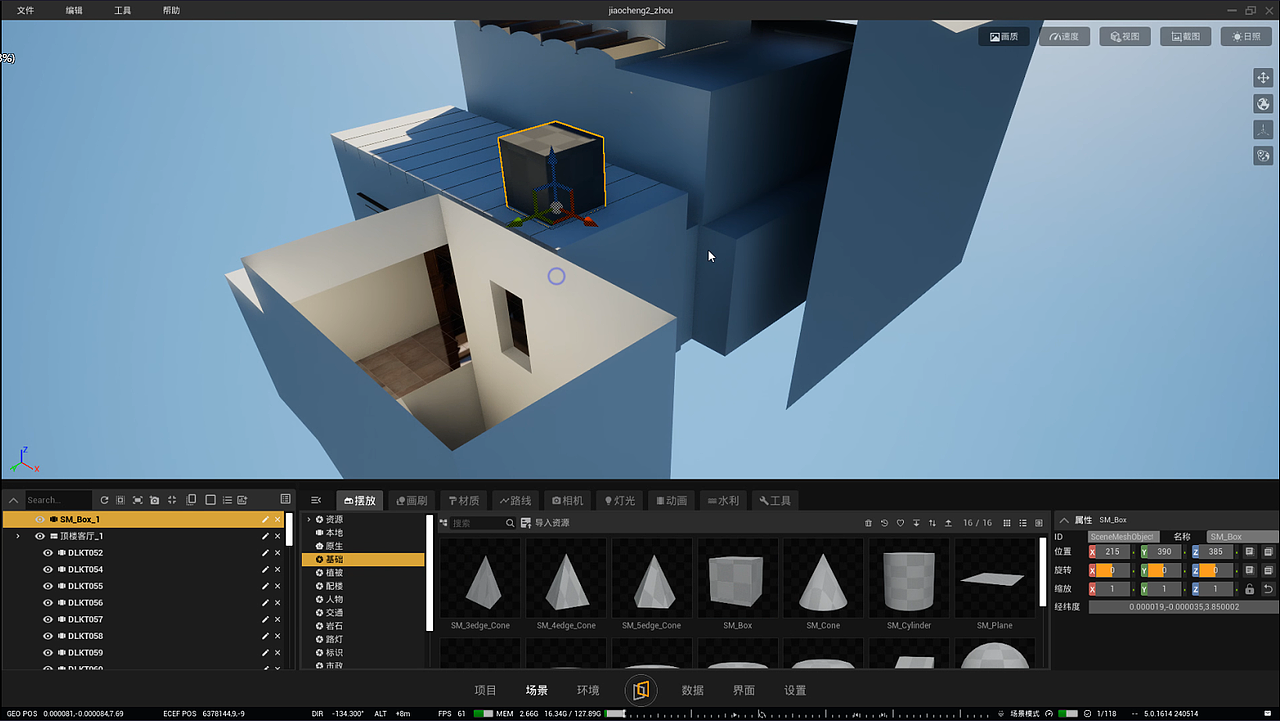This screenshot has width=1280, height=721.
Task: Click the outliner Search field
Action: pyautogui.click(x=57, y=500)
